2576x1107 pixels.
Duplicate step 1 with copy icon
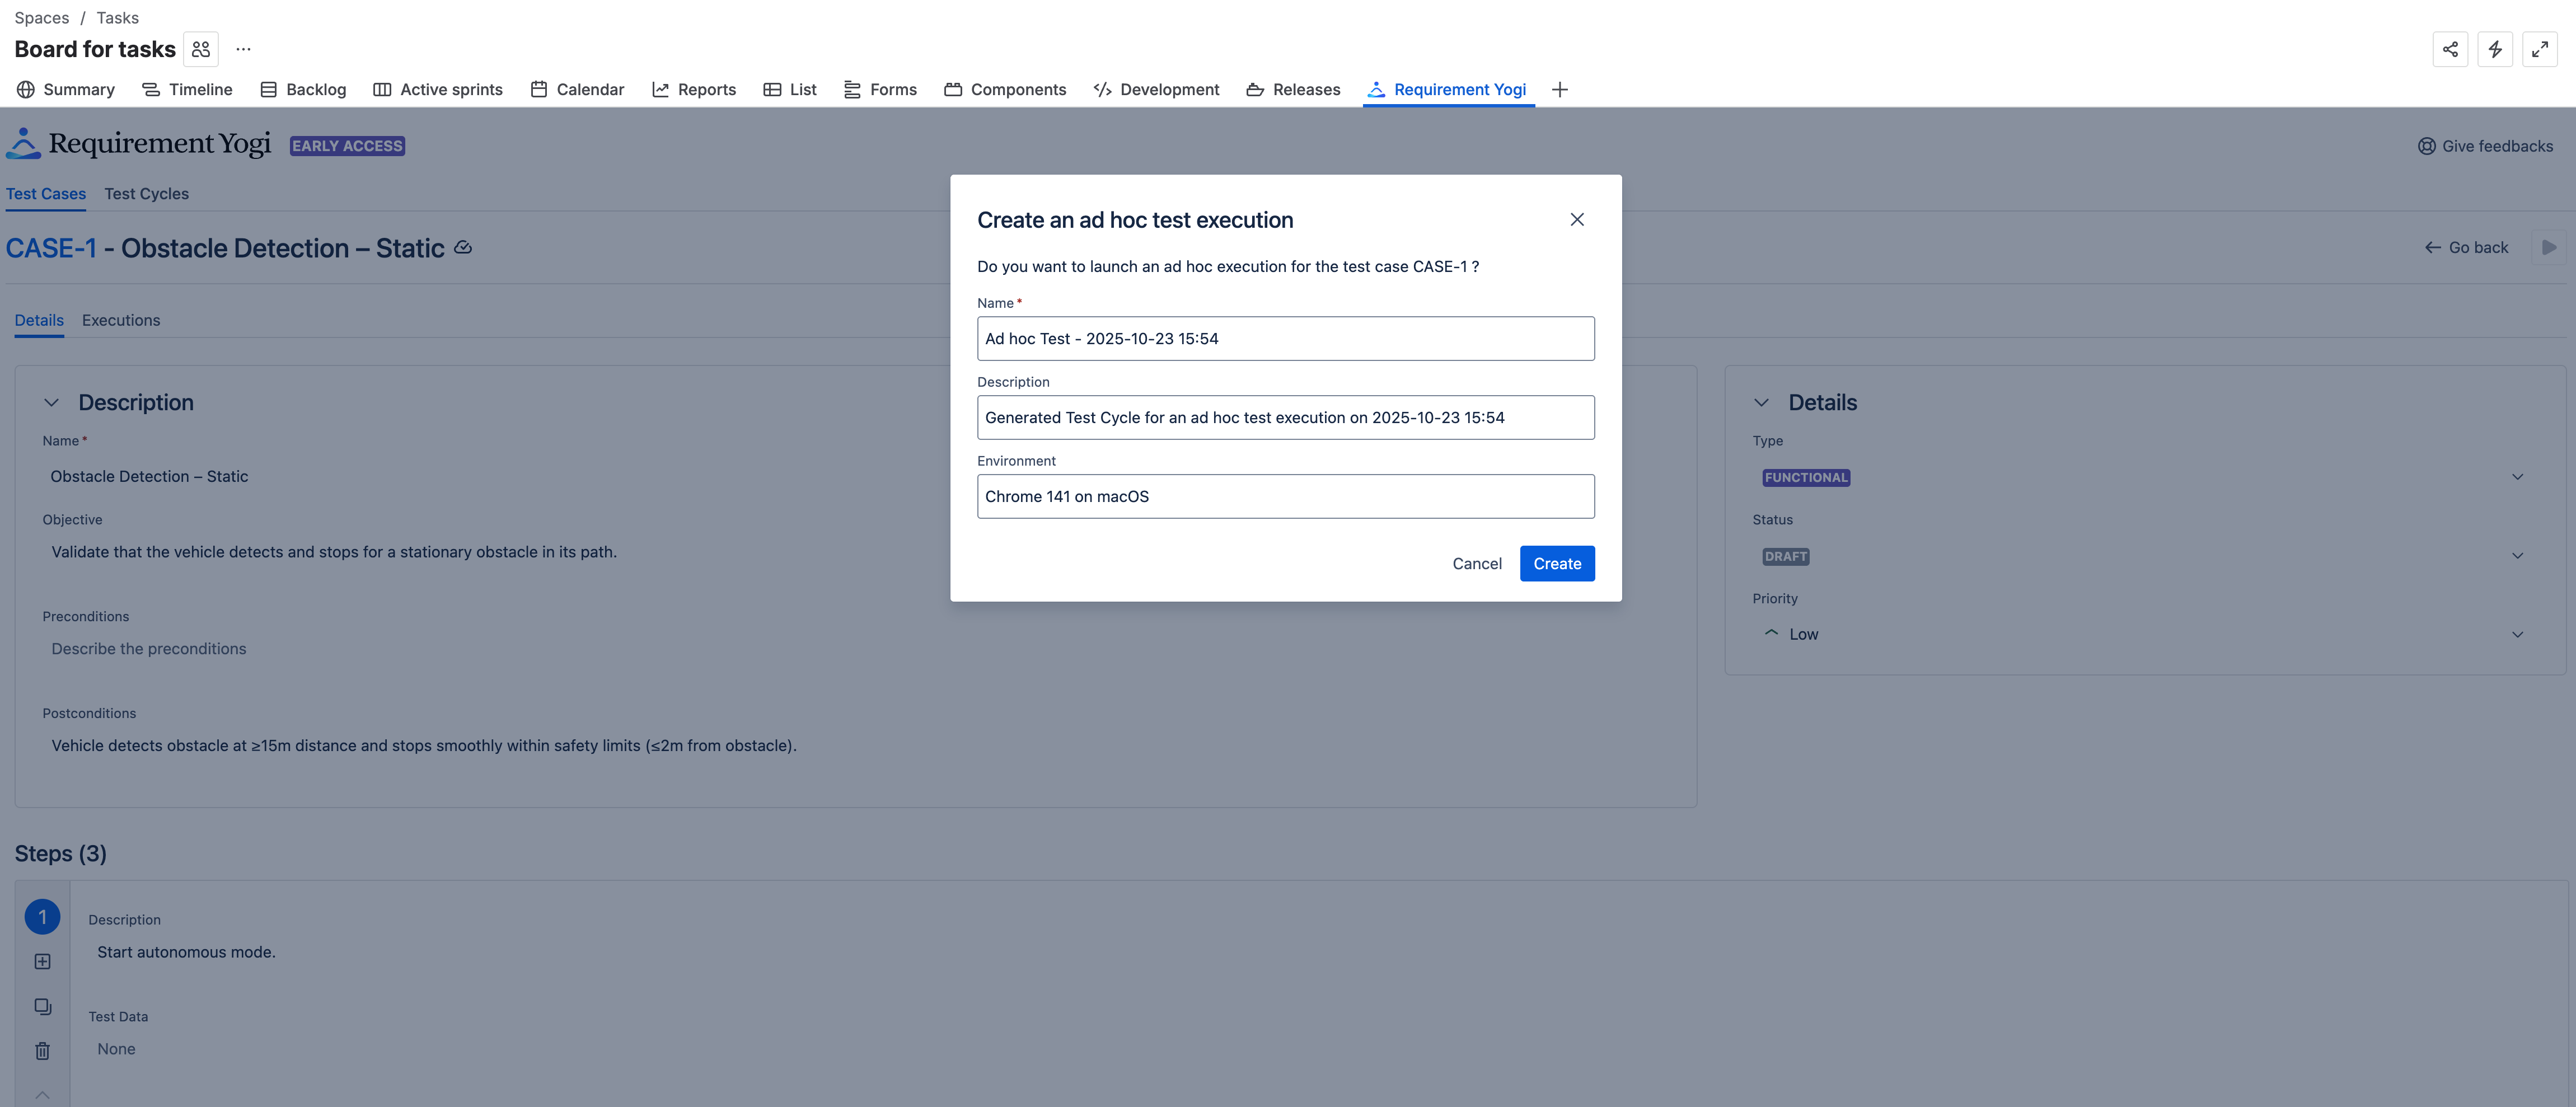tap(42, 1006)
